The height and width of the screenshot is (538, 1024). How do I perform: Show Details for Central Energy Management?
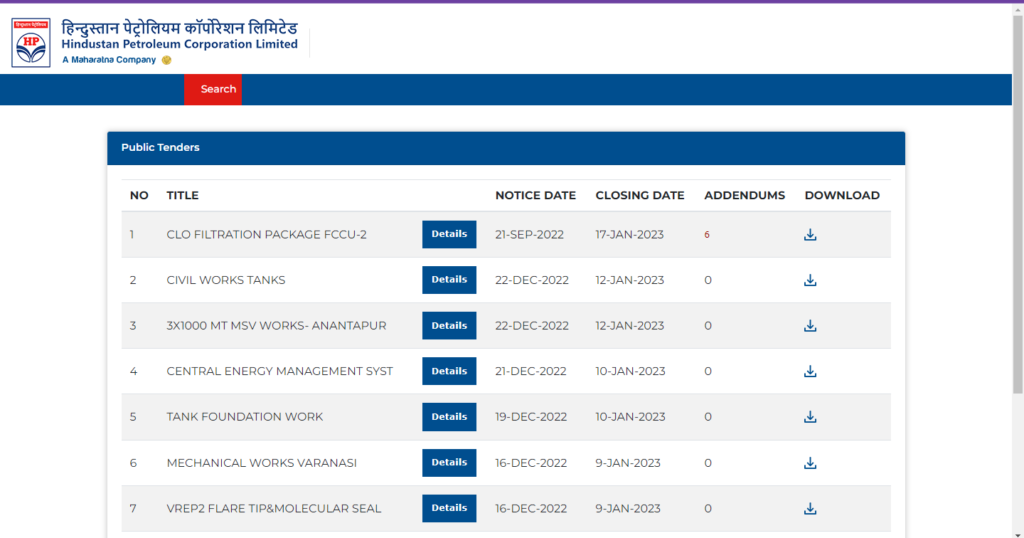(x=449, y=371)
